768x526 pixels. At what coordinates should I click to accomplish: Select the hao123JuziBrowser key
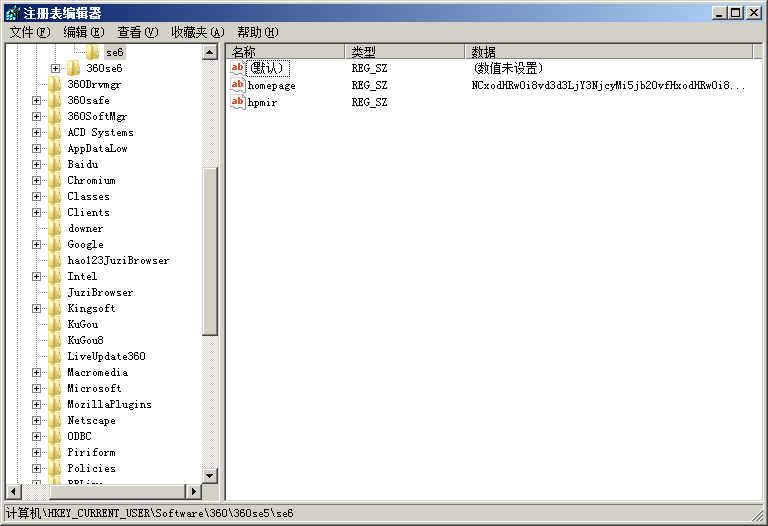(118, 260)
